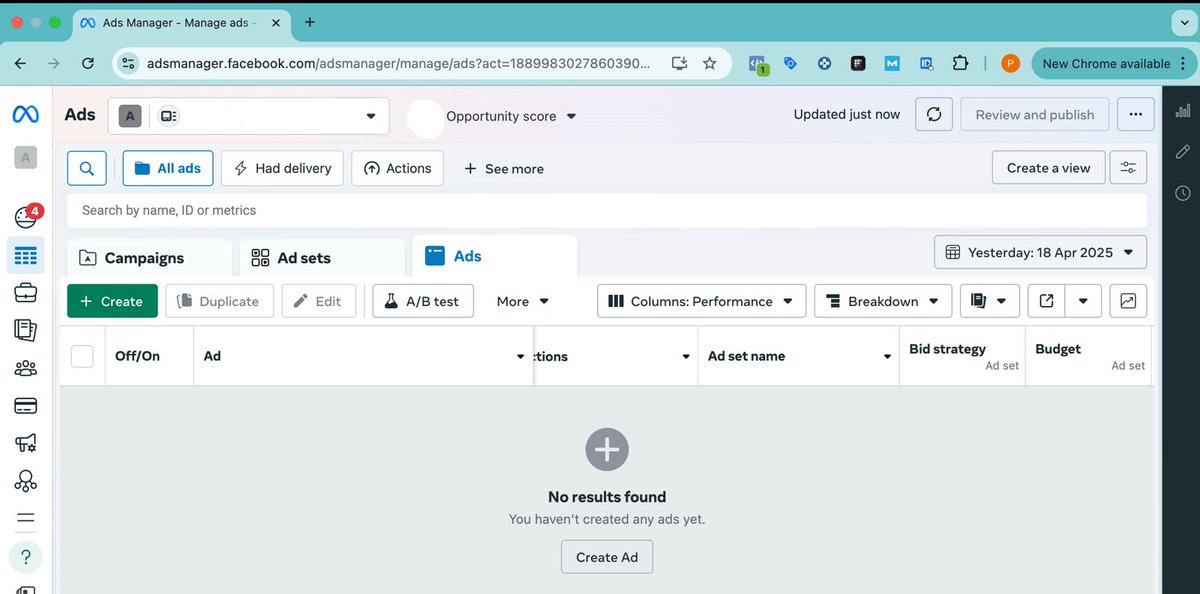Filter by Had delivery
The height and width of the screenshot is (594, 1200).
[283, 168]
